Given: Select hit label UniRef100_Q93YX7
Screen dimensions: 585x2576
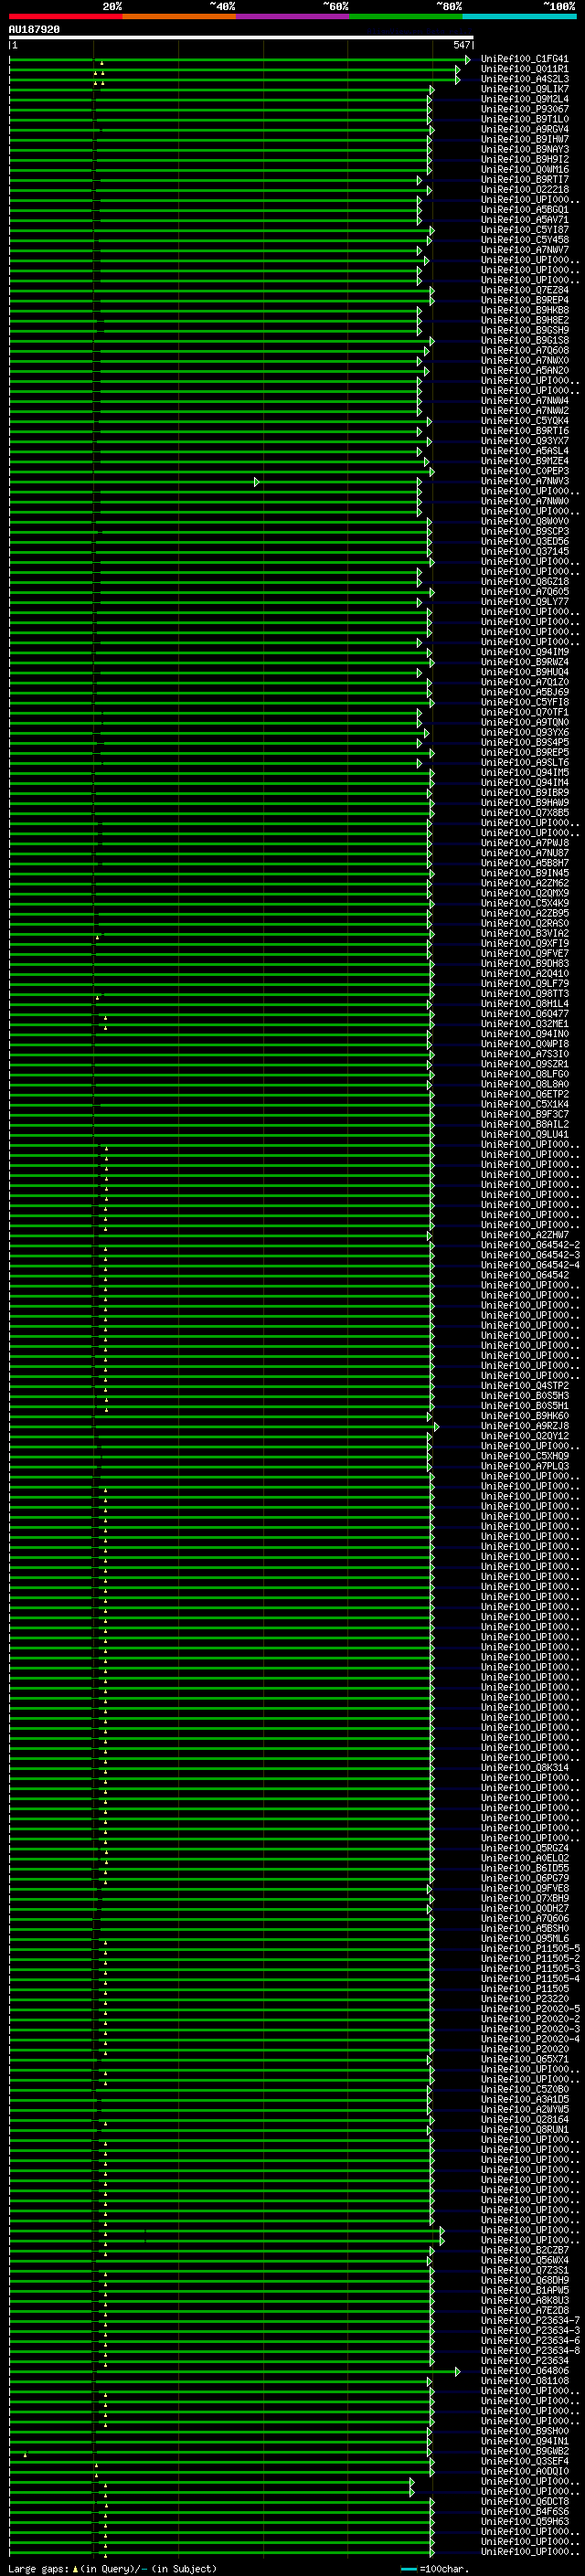Looking at the screenshot, I should click(x=525, y=441).
